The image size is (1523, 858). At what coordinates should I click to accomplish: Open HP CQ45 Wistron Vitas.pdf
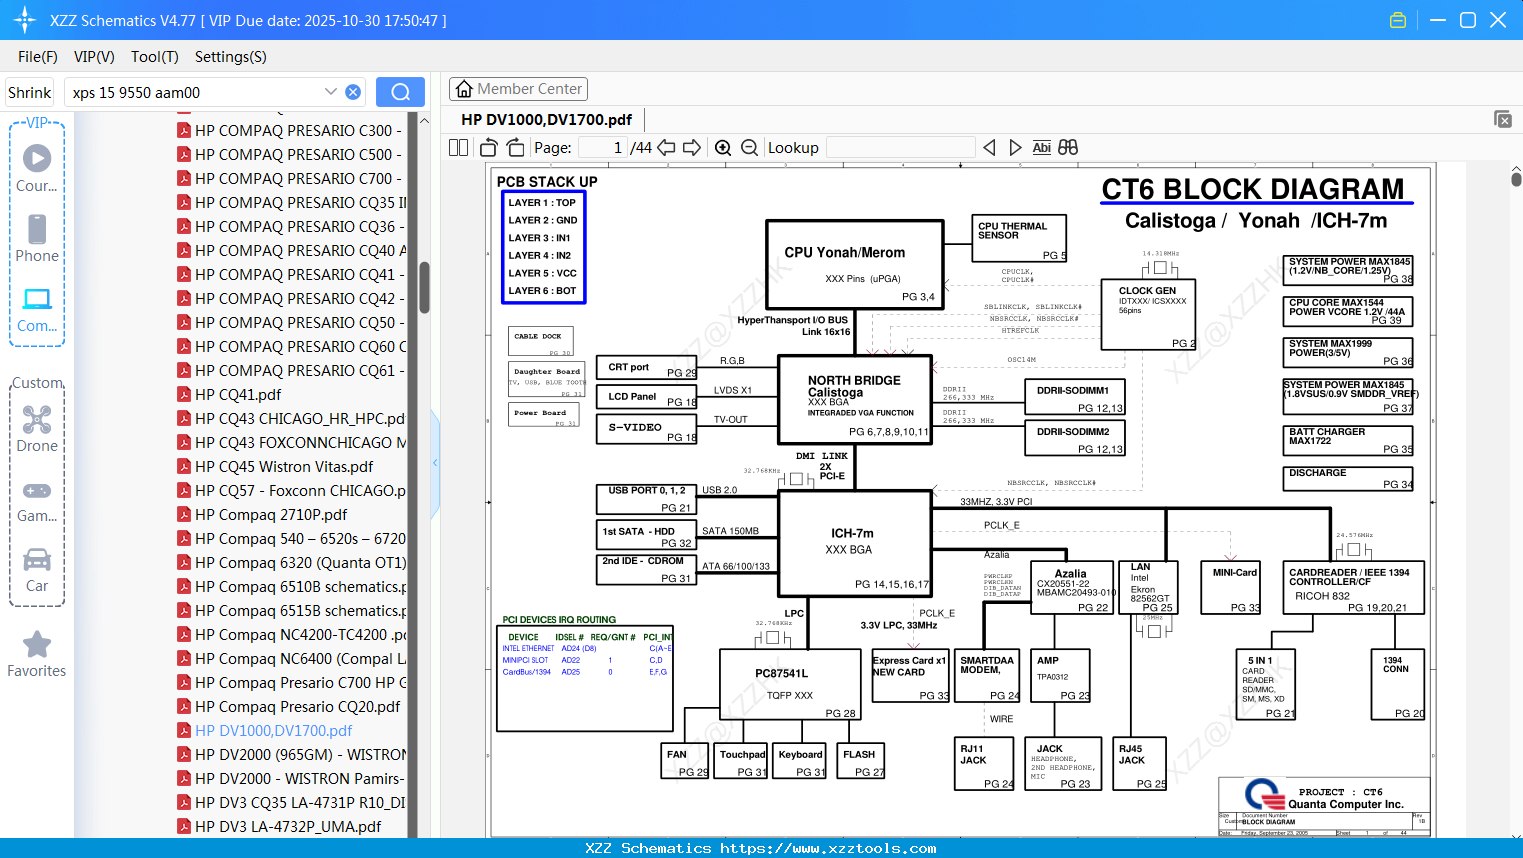coord(276,466)
